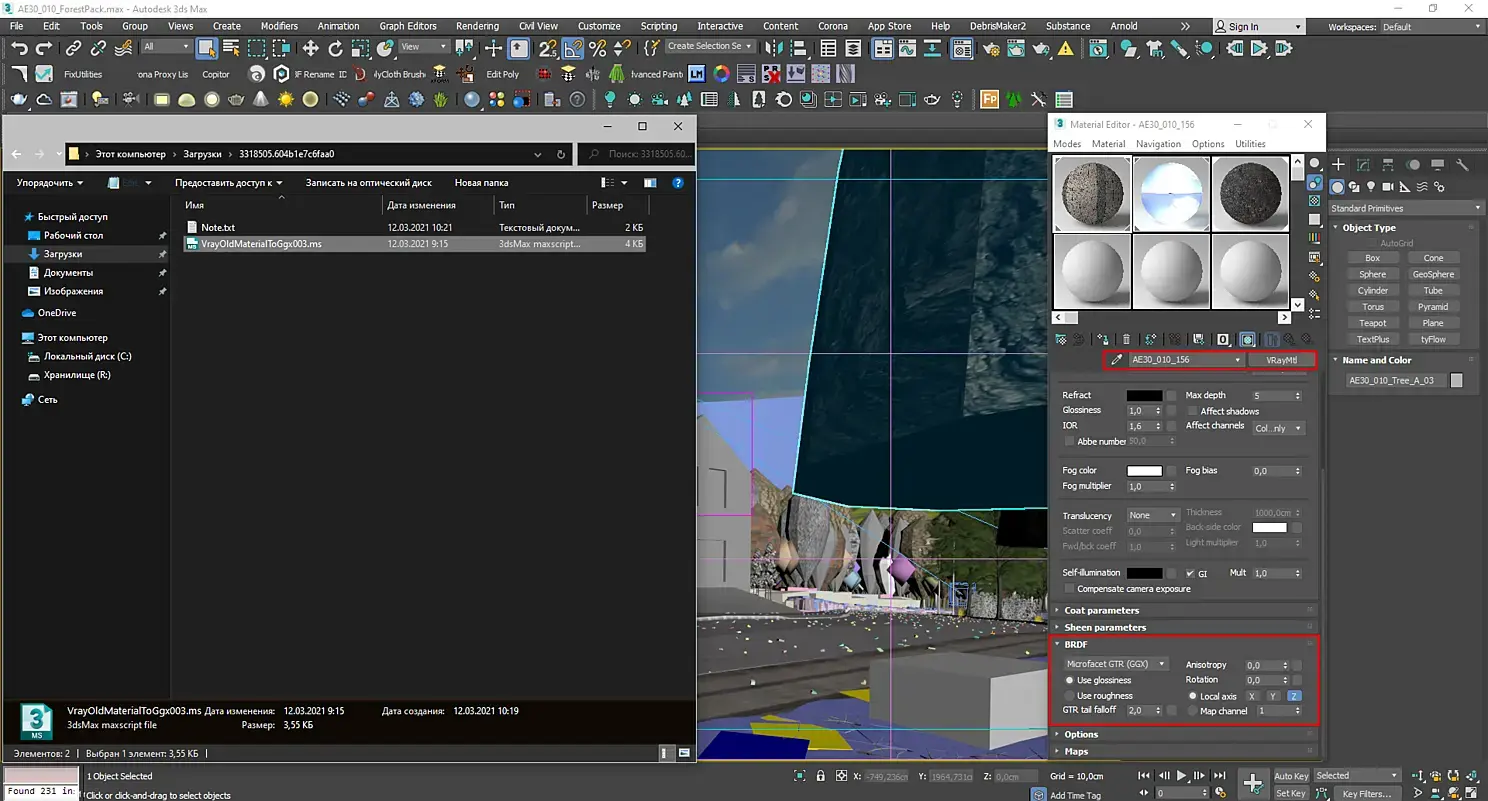The width and height of the screenshot is (1488, 801).
Task: Select the Use roughness radio button
Action: (1069, 696)
